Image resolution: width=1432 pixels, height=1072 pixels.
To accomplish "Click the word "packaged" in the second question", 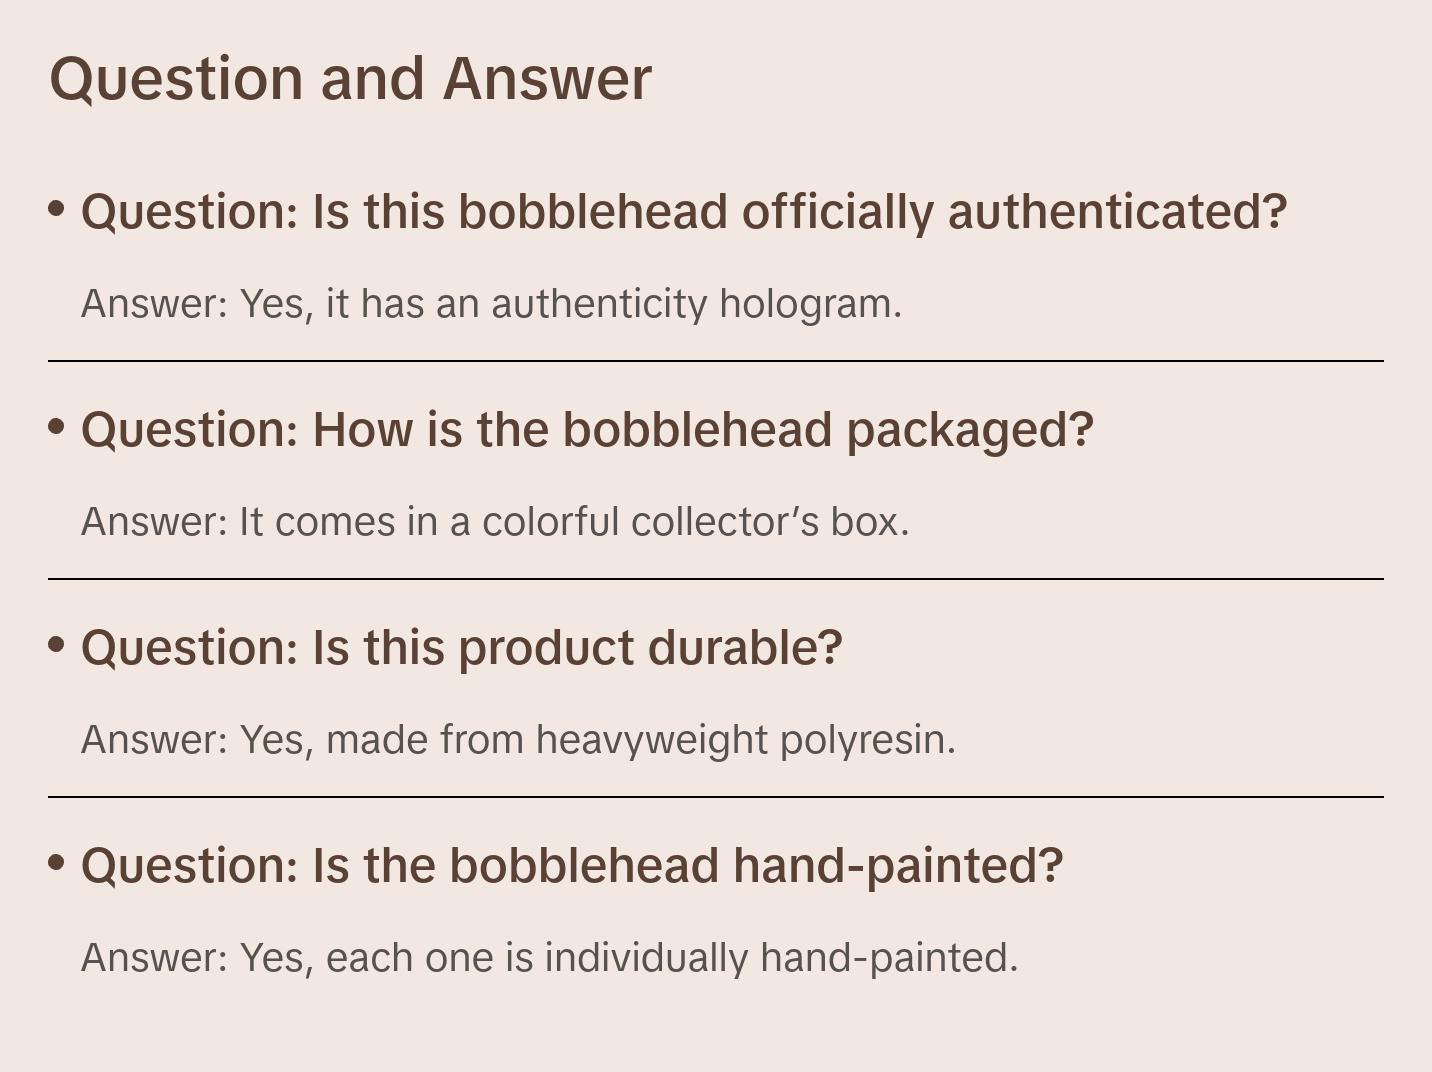I will point(969,430).
